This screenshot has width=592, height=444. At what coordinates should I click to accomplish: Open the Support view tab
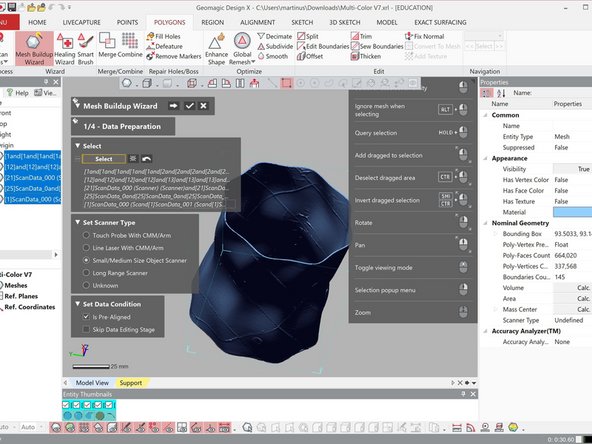coord(131,383)
